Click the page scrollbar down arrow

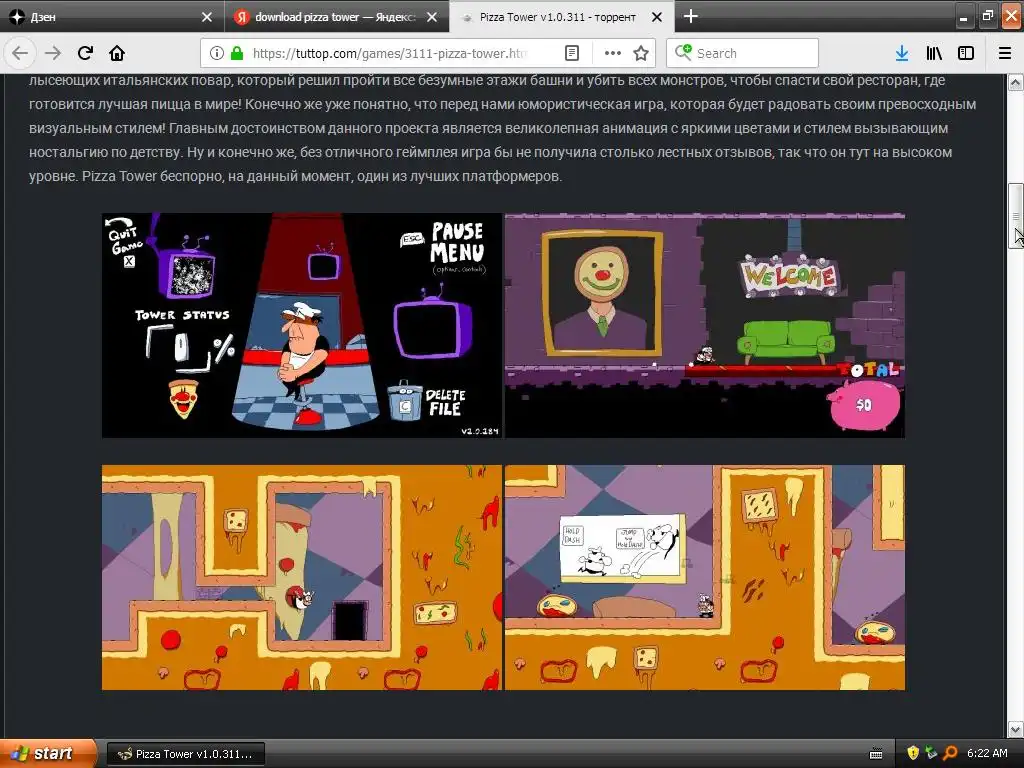(x=1016, y=728)
